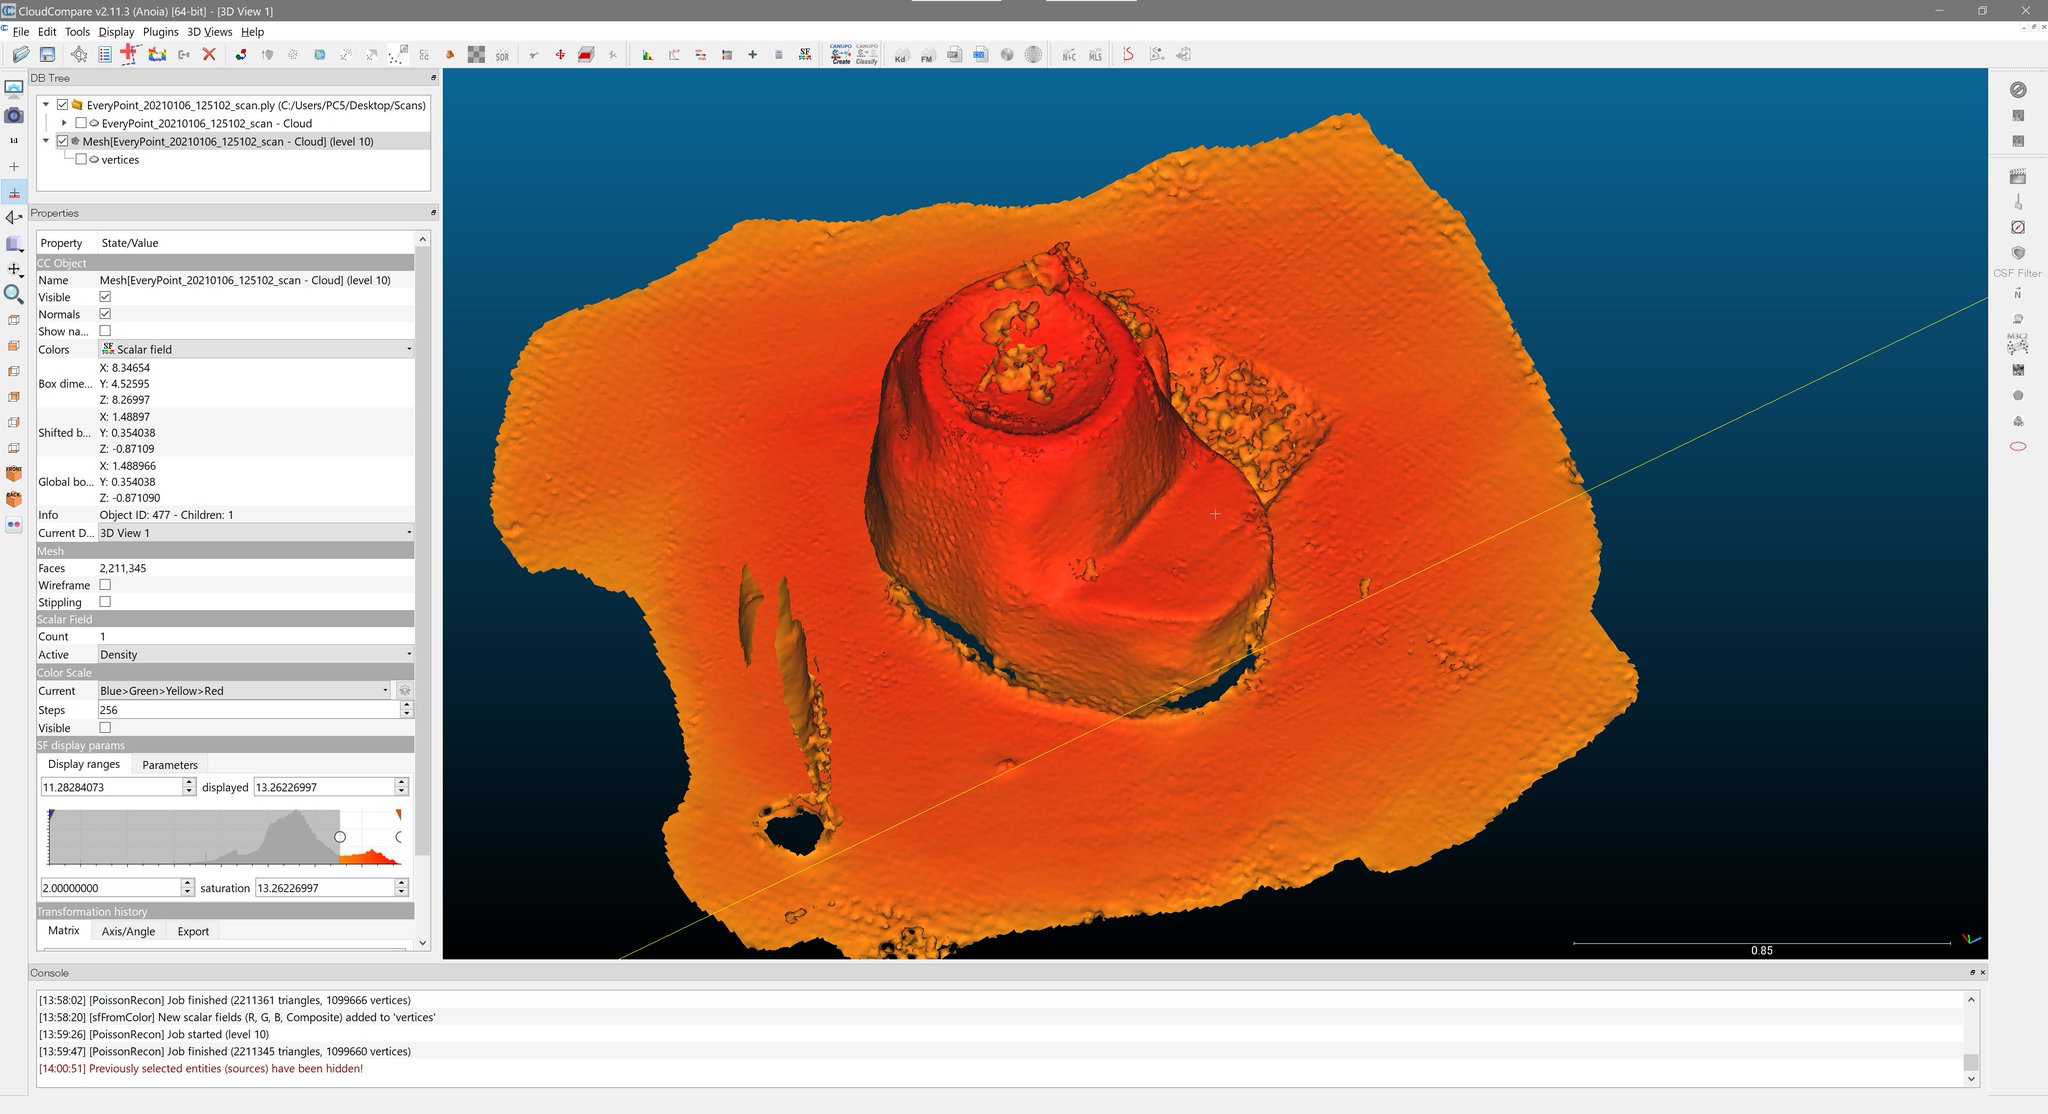Select the Axis/Angle tab

point(128,931)
